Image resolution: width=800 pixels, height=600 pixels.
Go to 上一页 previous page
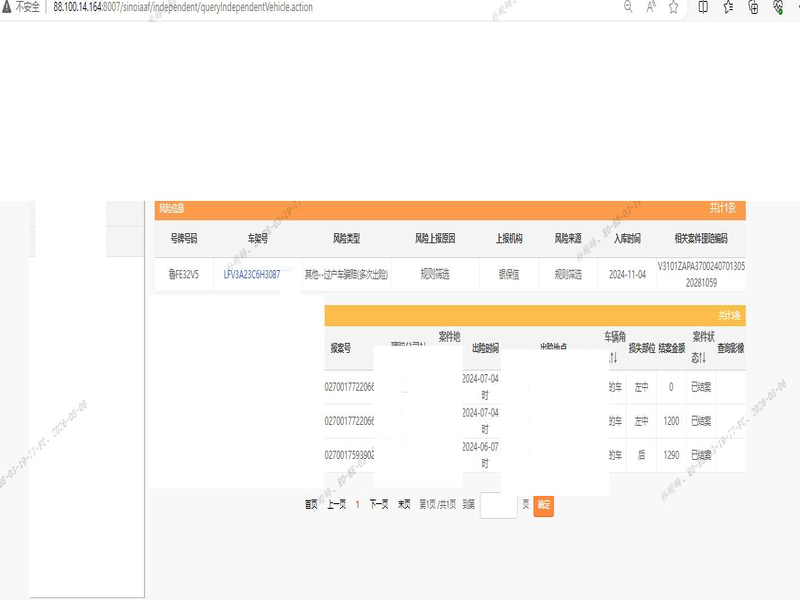[x=336, y=504]
